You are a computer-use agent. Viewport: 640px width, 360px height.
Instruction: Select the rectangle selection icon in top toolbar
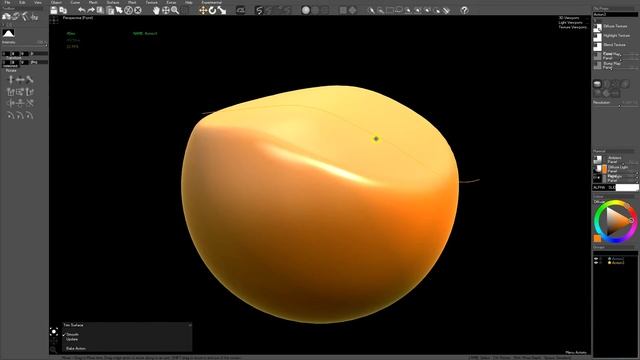click(x=390, y=11)
